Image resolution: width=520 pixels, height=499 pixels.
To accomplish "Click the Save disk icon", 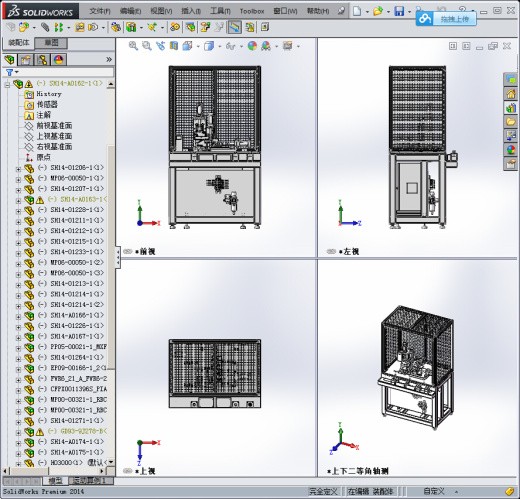I will pos(399,11).
